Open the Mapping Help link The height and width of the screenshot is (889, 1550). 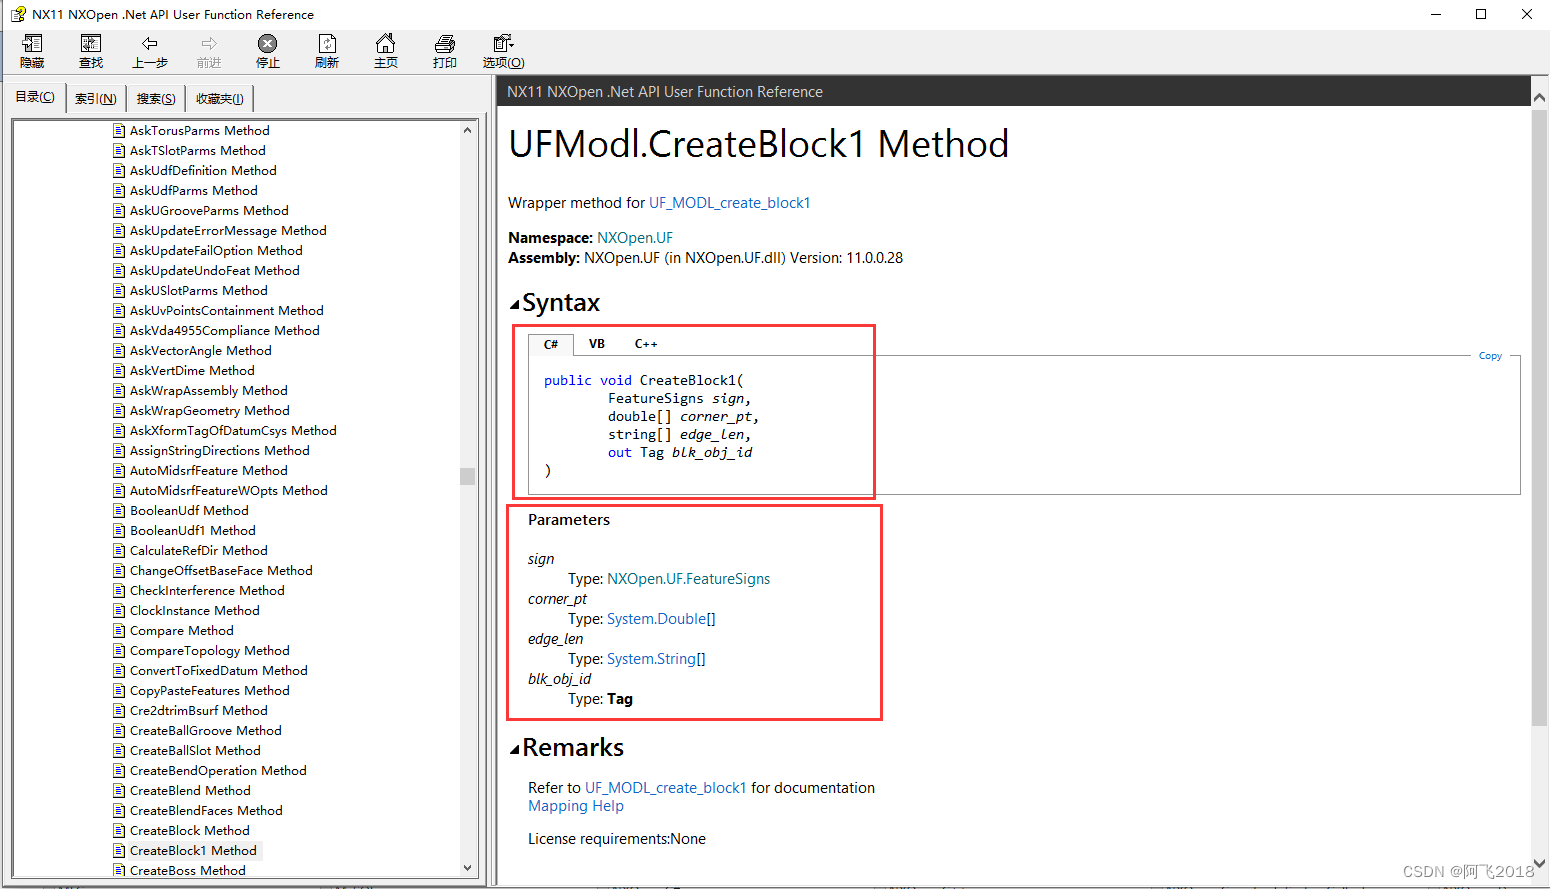click(576, 806)
